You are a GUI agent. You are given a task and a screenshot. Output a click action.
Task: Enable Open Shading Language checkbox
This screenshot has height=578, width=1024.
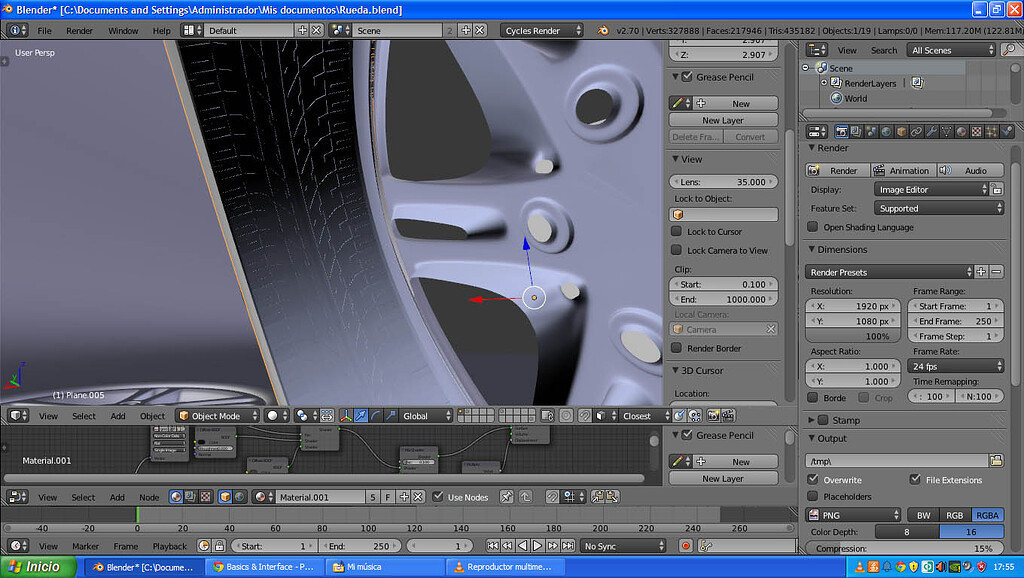click(812, 227)
